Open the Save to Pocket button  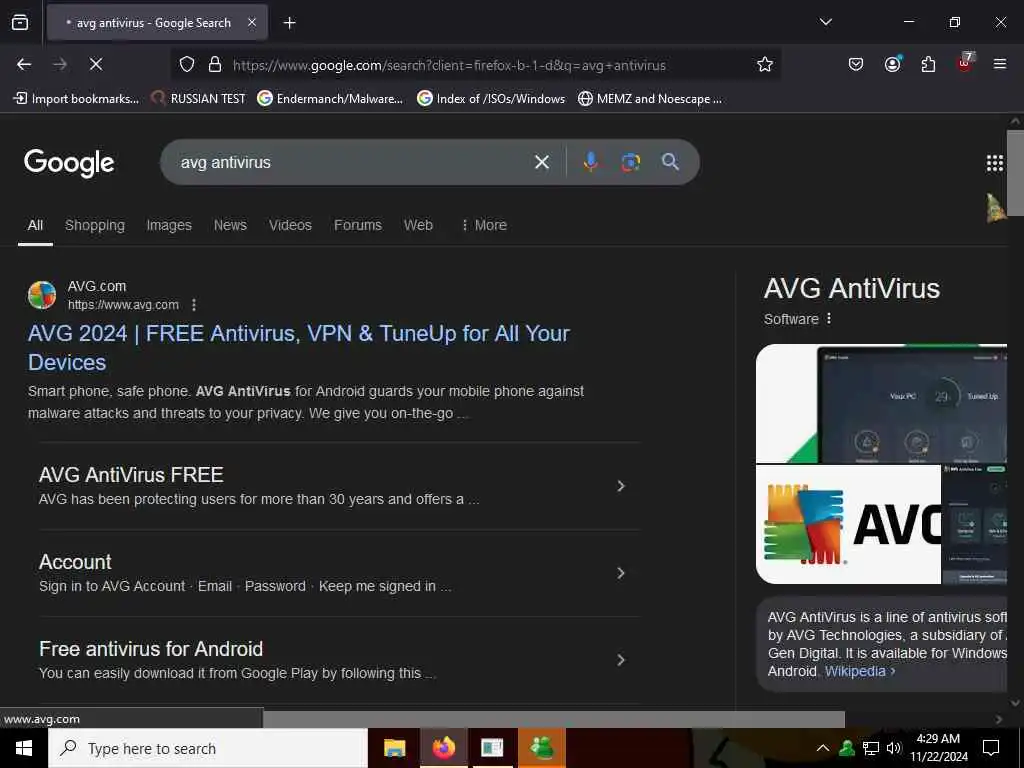point(856,64)
